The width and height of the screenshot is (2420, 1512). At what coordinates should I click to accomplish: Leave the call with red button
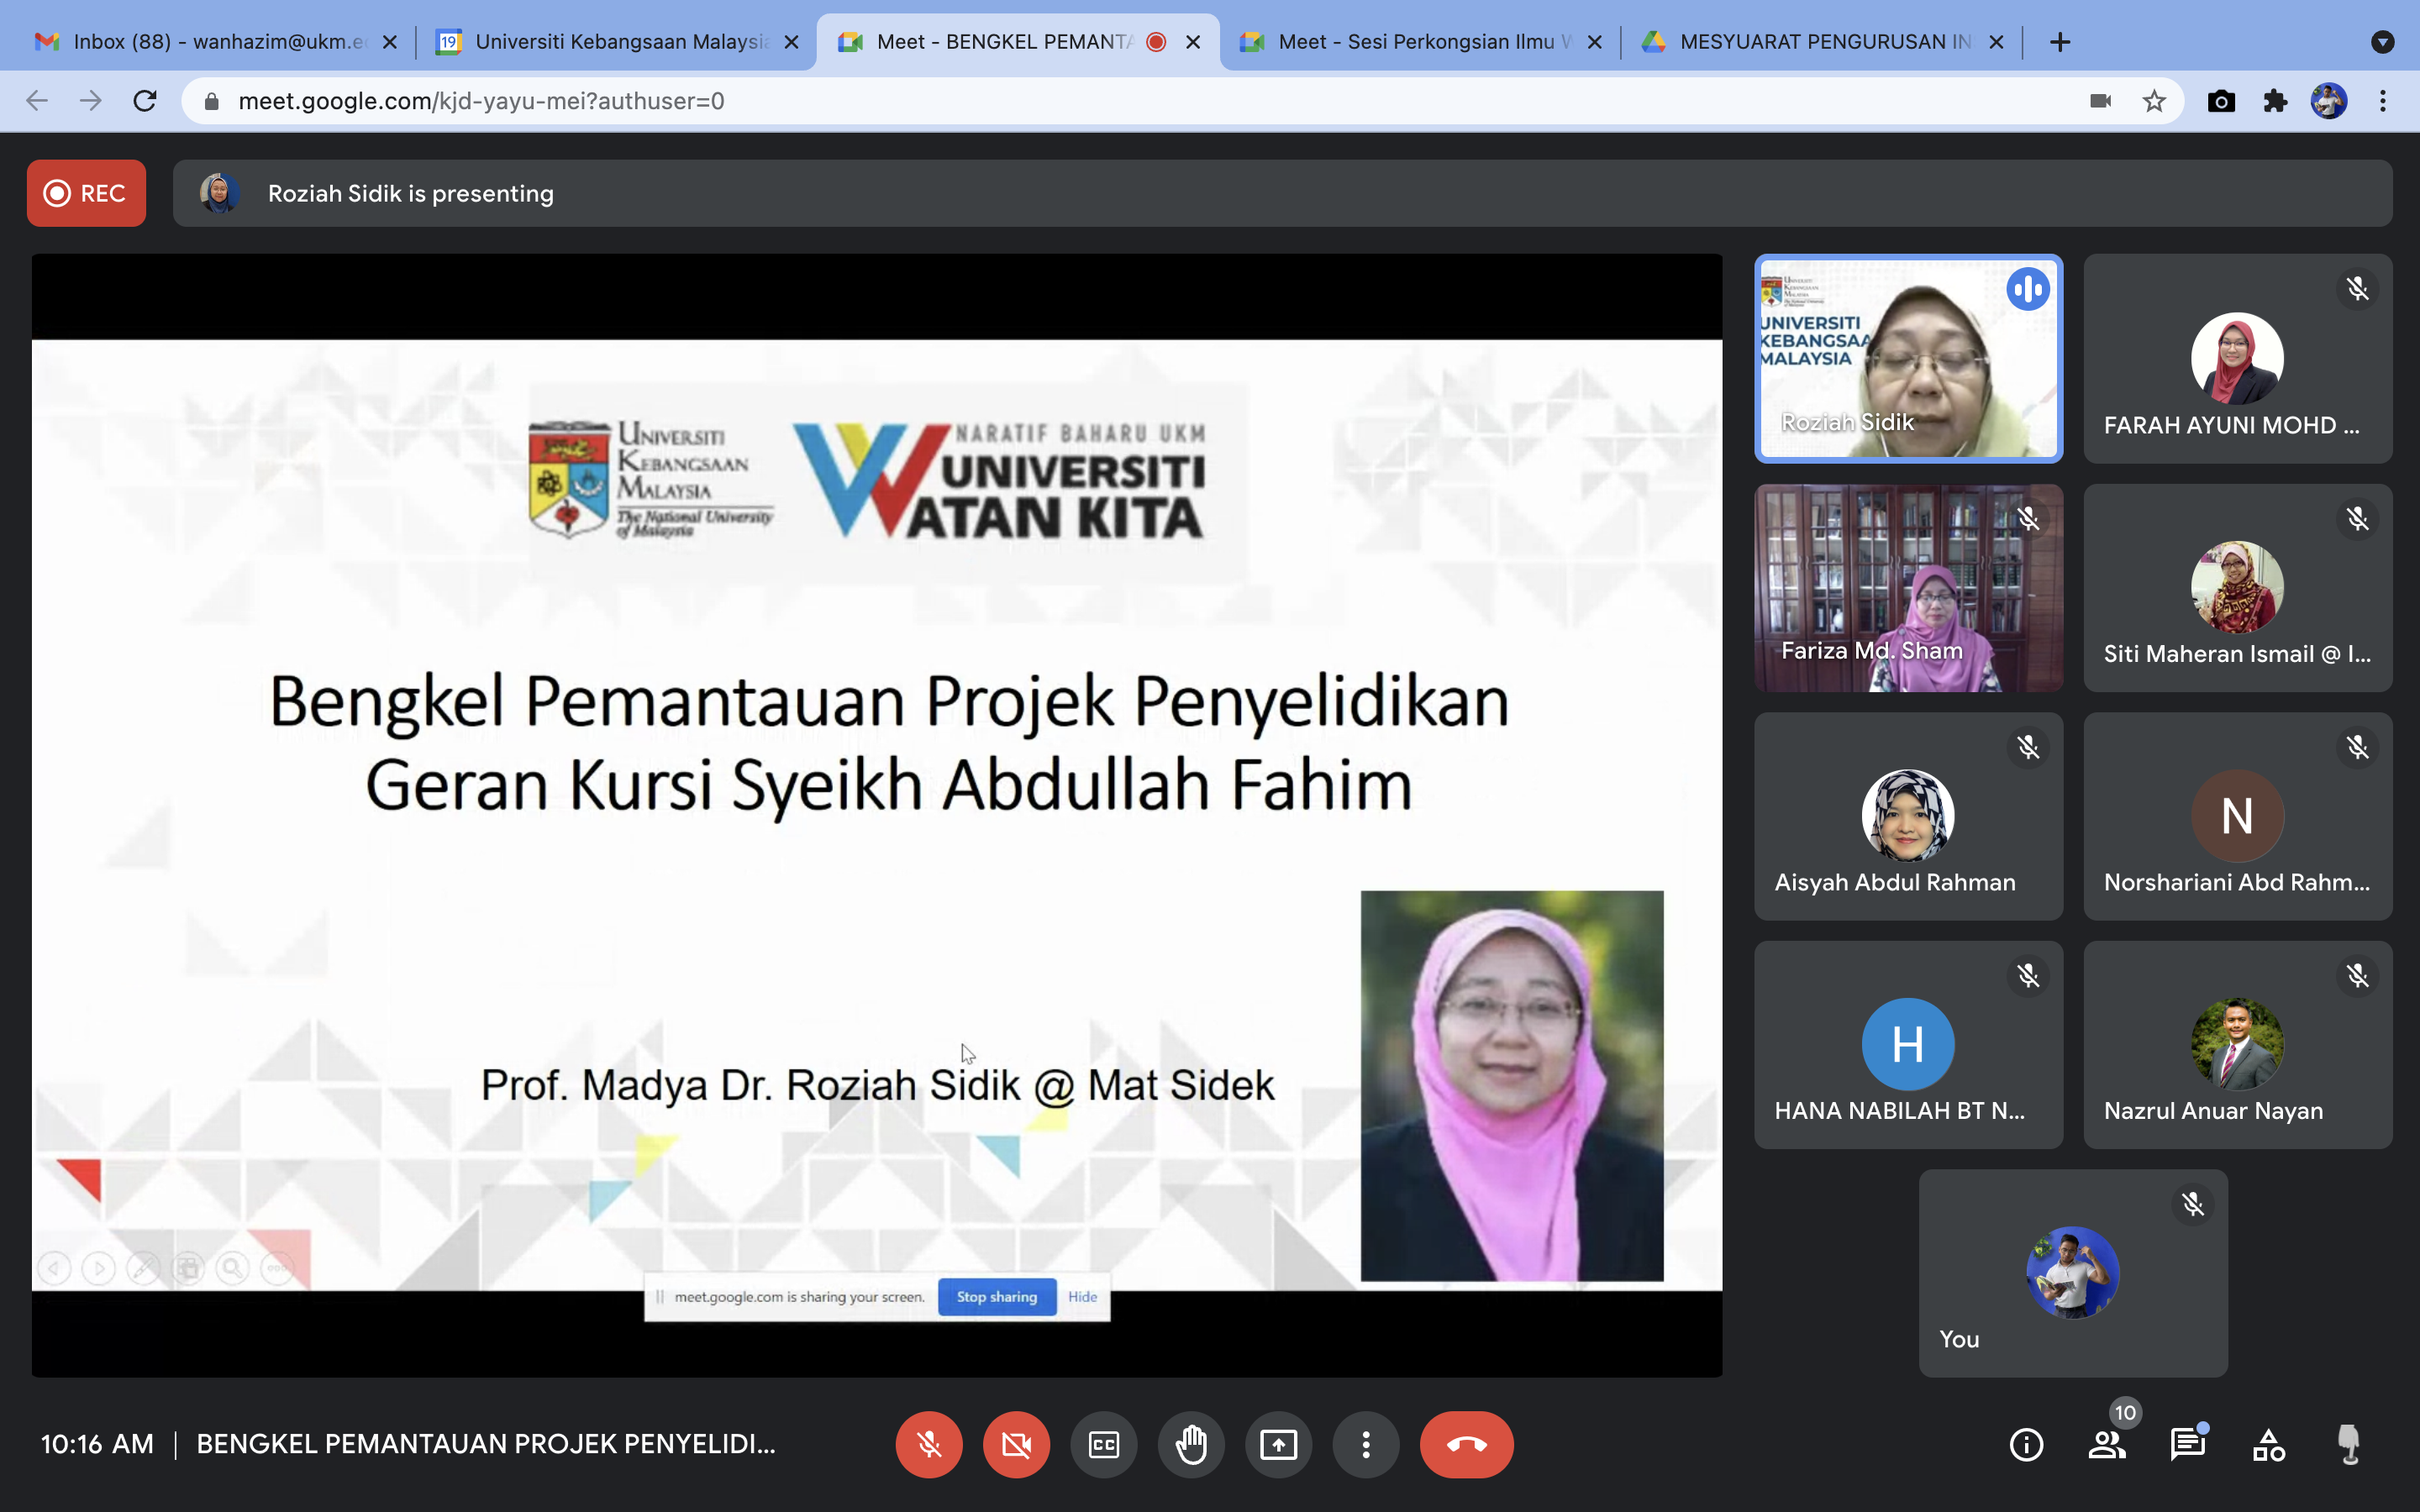point(1466,1444)
